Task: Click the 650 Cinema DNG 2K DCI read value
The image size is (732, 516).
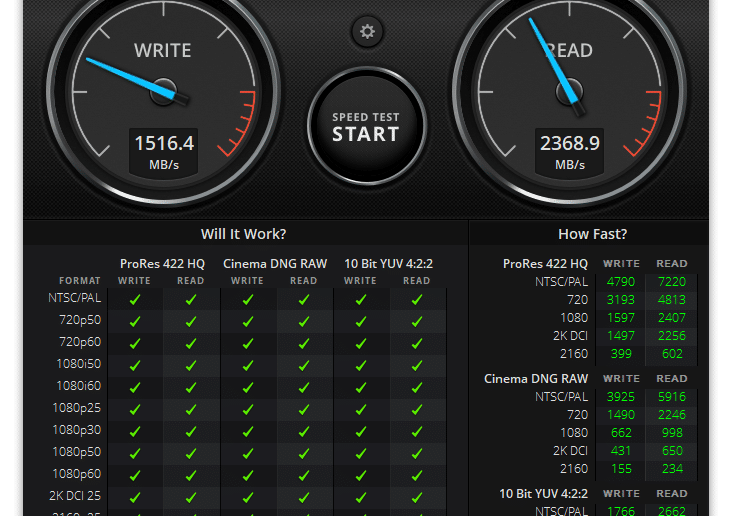Action: [x=672, y=451]
